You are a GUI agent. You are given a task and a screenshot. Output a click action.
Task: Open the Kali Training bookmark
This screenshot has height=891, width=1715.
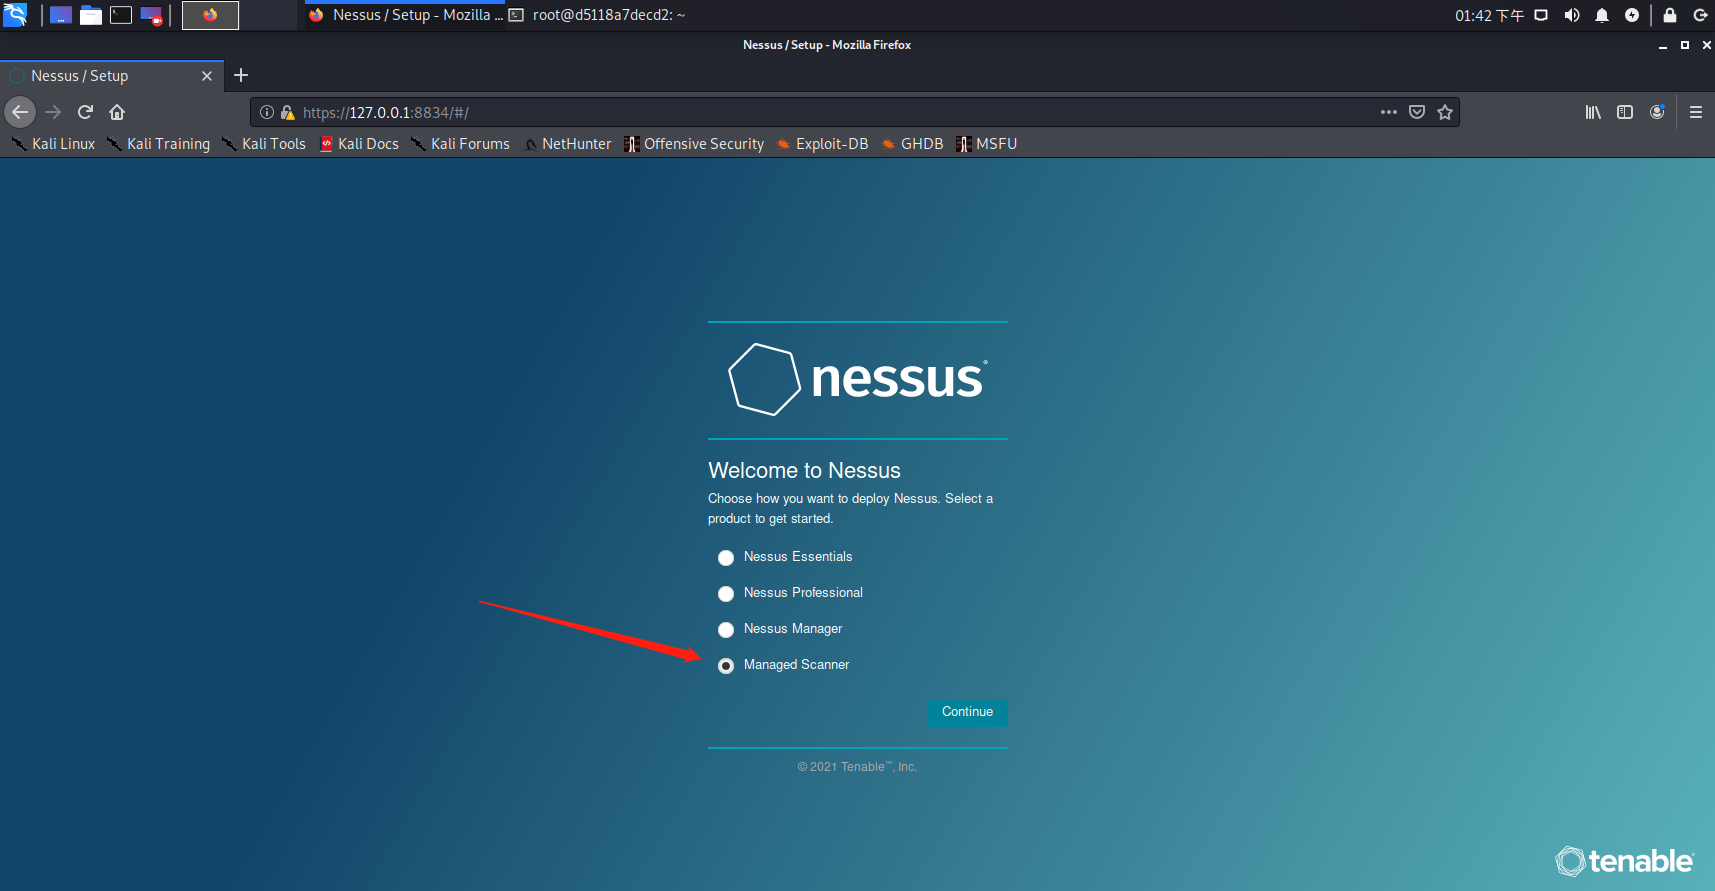(x=159, y=144)
